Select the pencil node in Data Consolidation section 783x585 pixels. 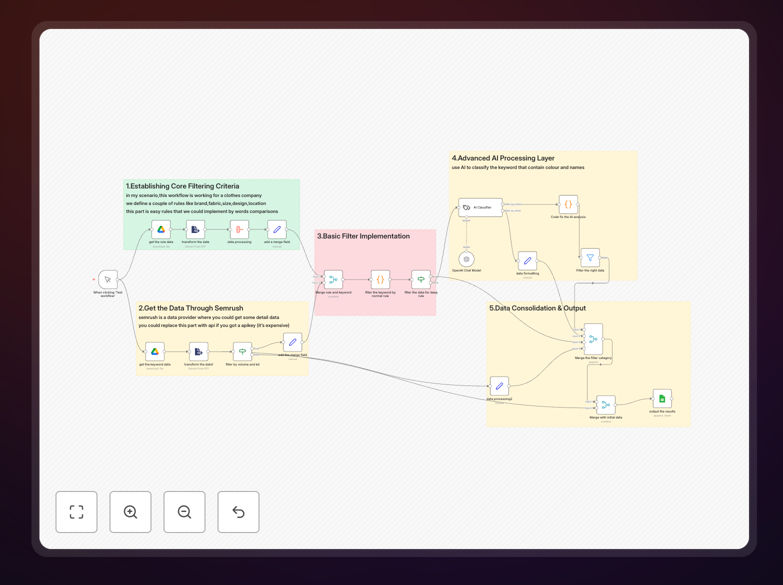[x=499, y=386]
